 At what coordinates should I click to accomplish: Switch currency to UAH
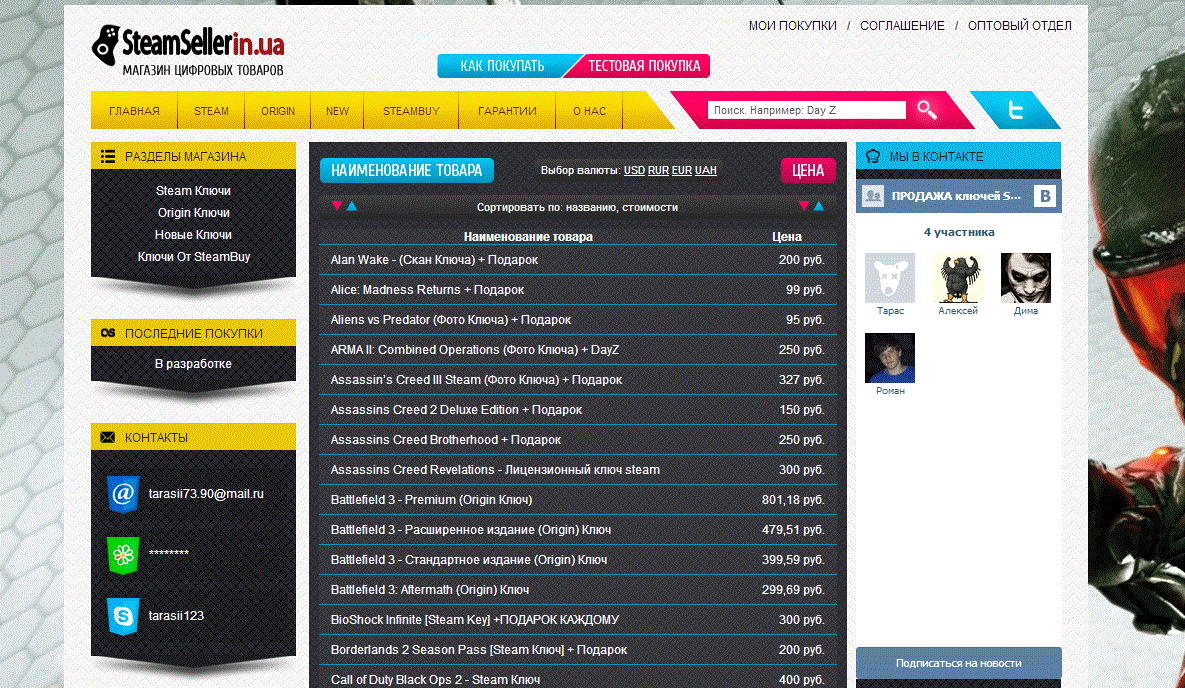point(706,171)
